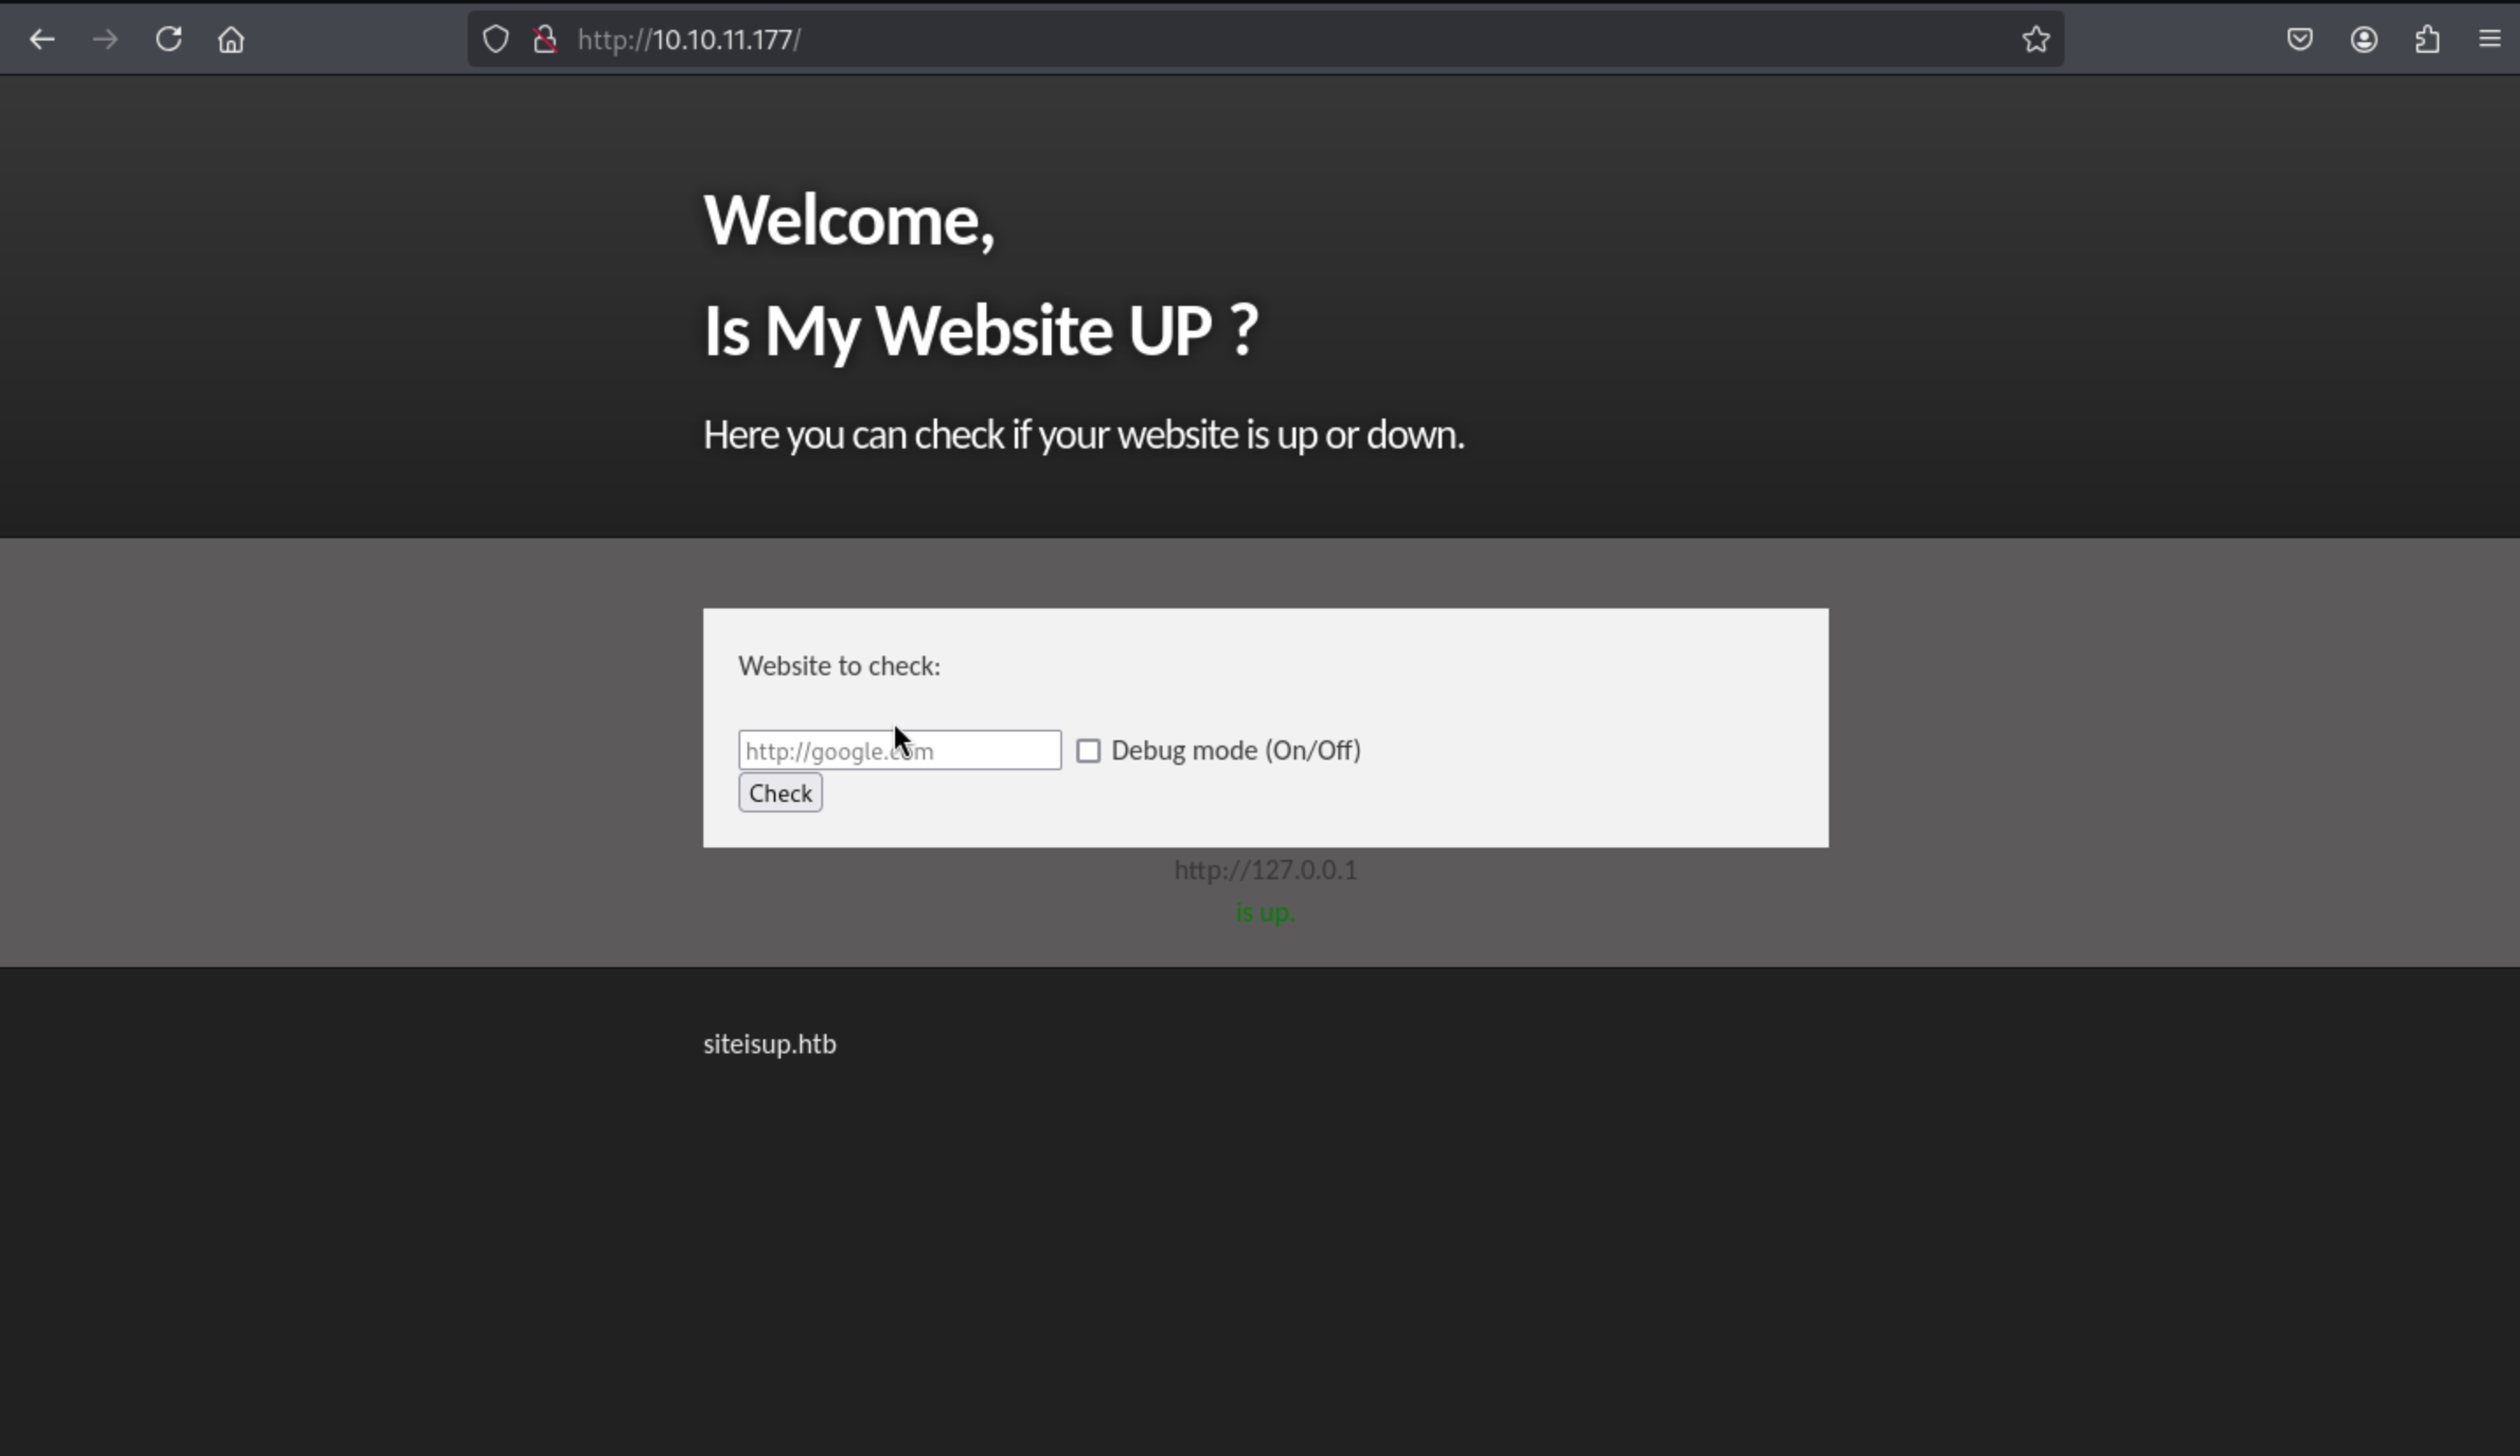Screen dimensions: 2520x1456
Task: Bookmark this page with the star
Action: tap(2035, 40)
